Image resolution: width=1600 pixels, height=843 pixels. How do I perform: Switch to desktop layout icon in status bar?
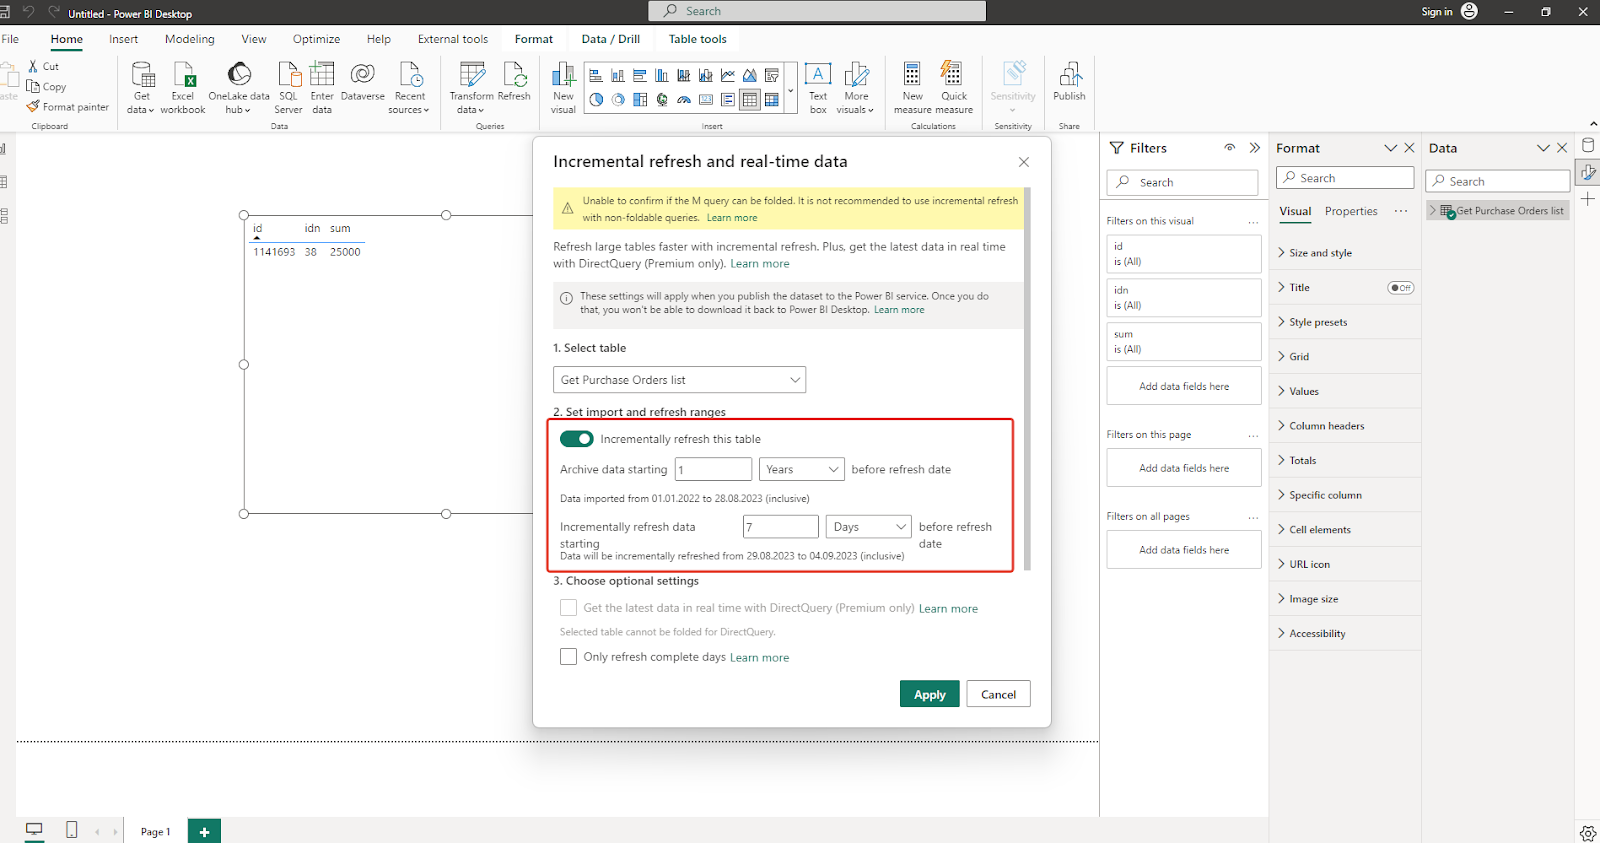point(34,830)
